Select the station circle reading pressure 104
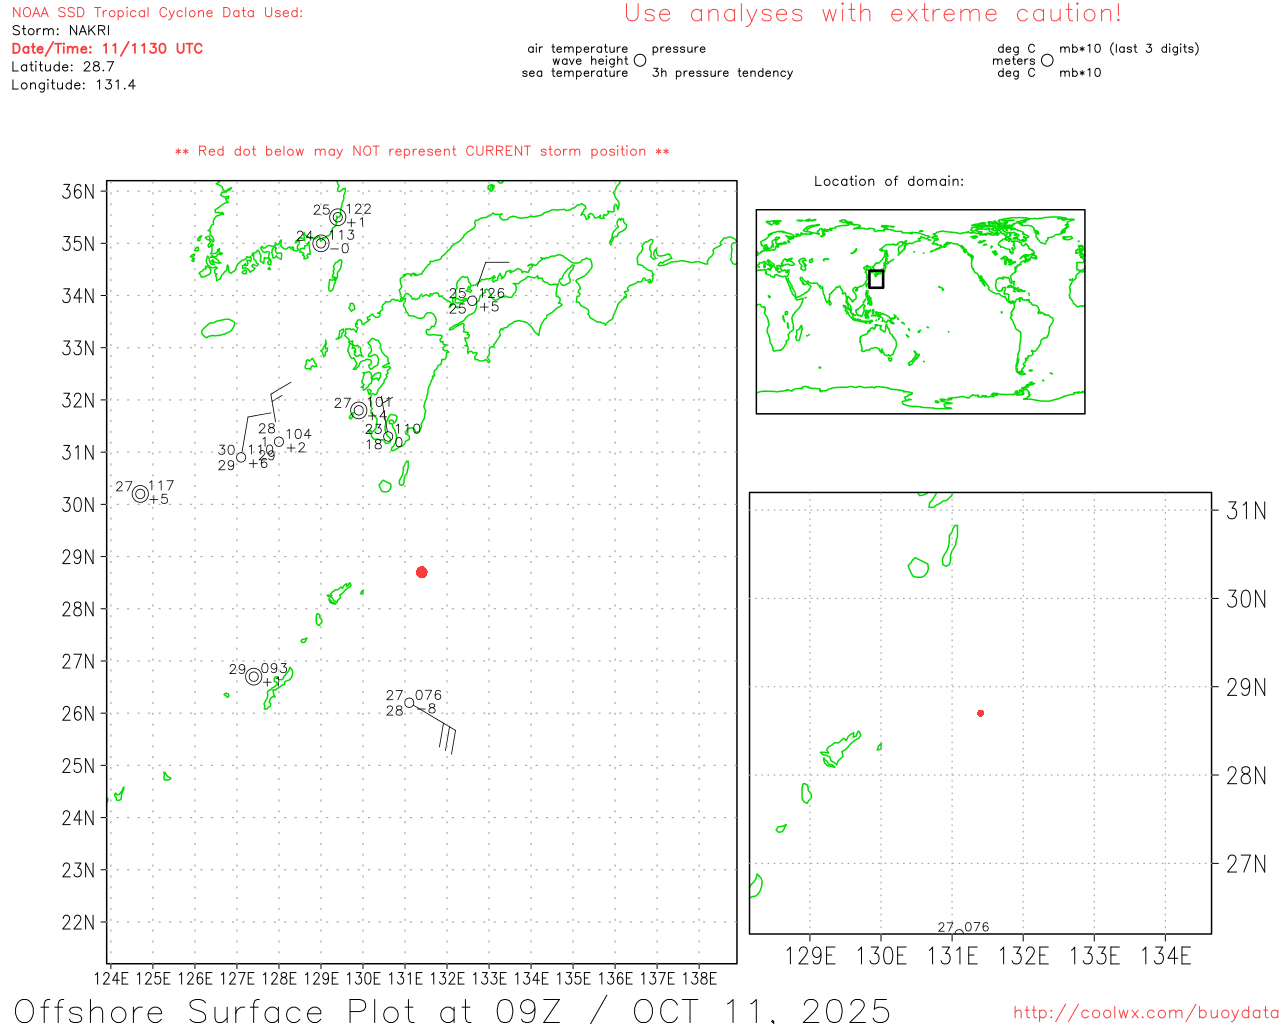1280x1024 pixels. coord(279,441)
